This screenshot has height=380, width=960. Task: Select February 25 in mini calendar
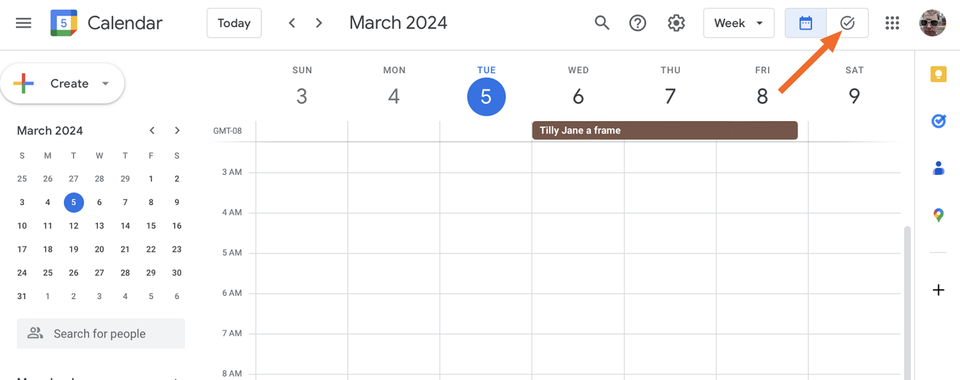tap(22, 179)
